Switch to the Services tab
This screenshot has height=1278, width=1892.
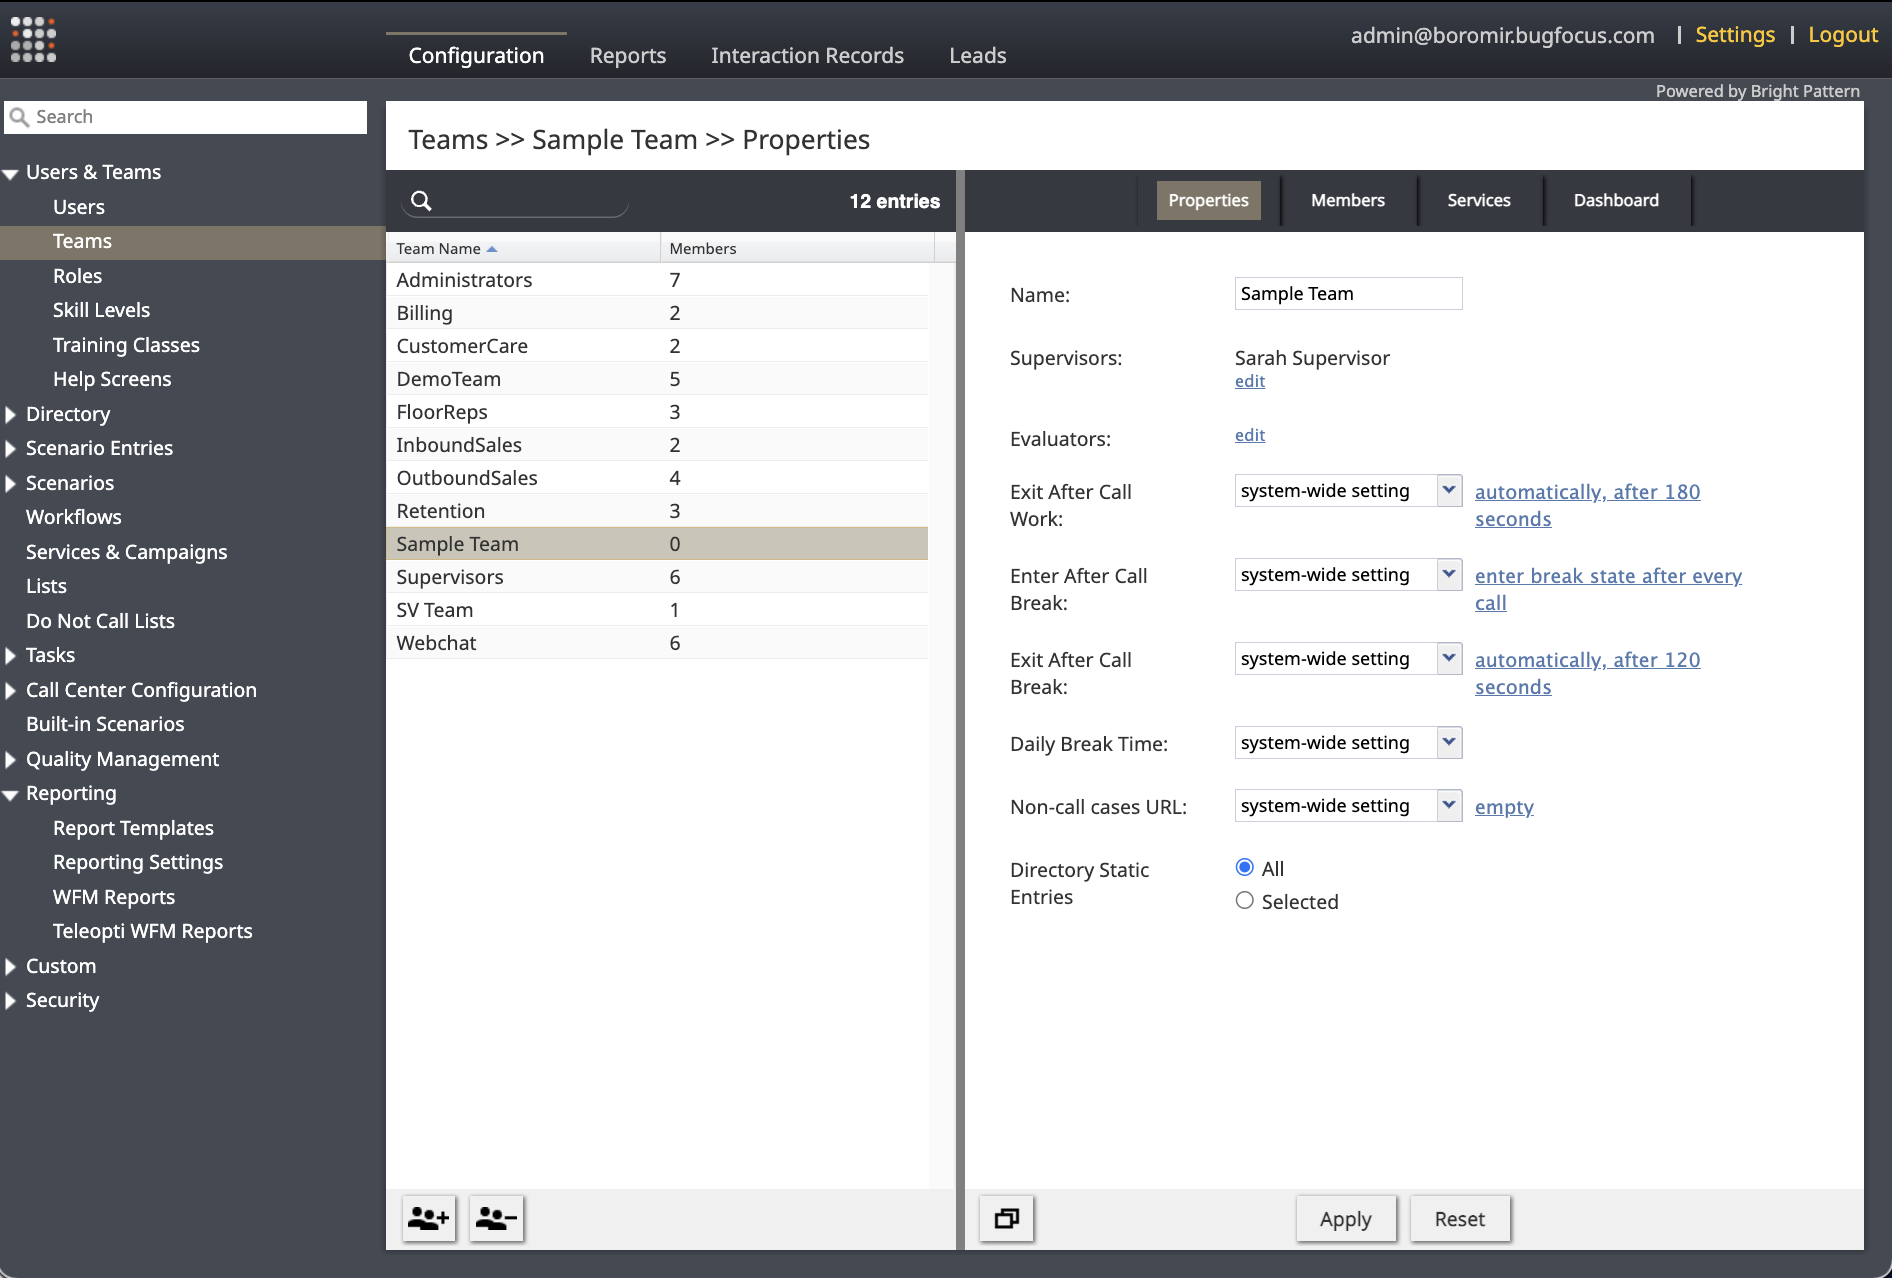point(1479,200)
